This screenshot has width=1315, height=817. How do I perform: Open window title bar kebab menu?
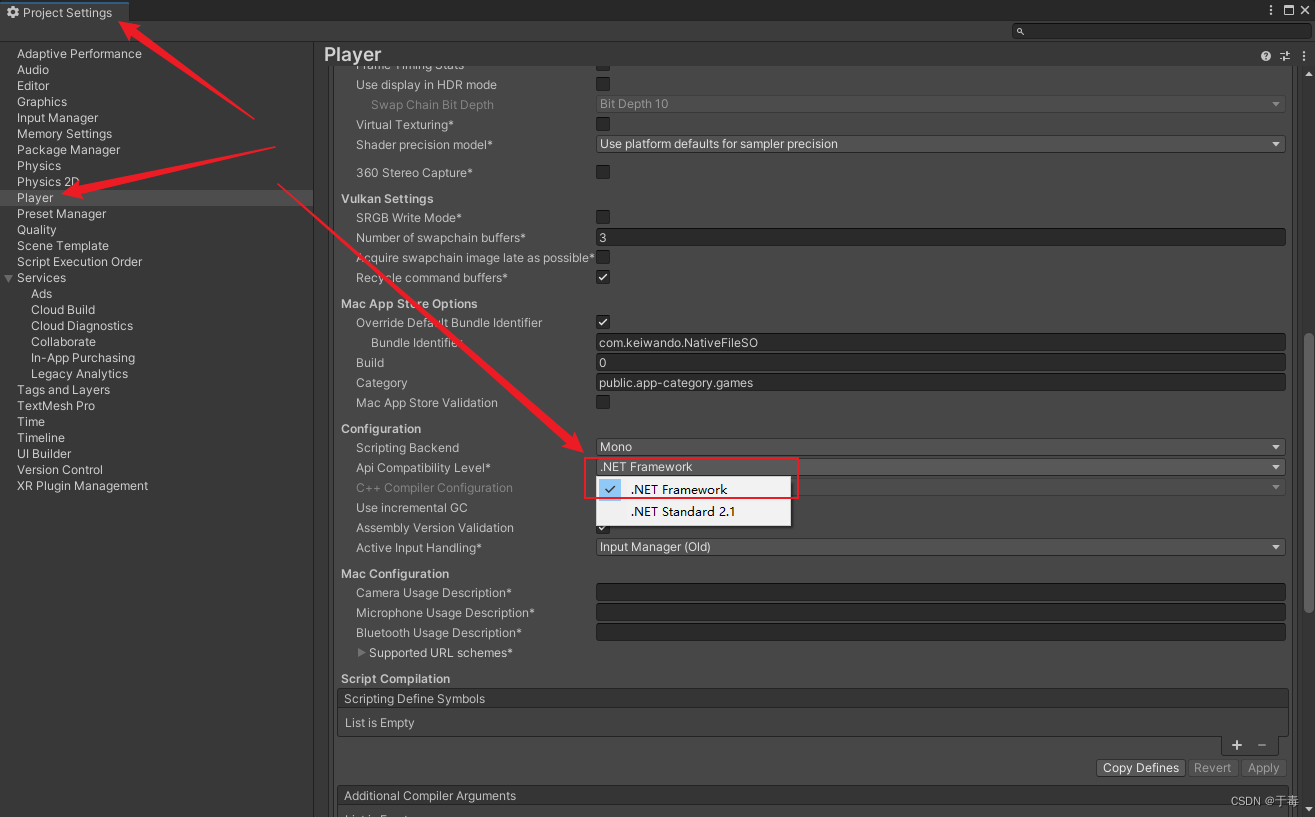pos(1271,10)
